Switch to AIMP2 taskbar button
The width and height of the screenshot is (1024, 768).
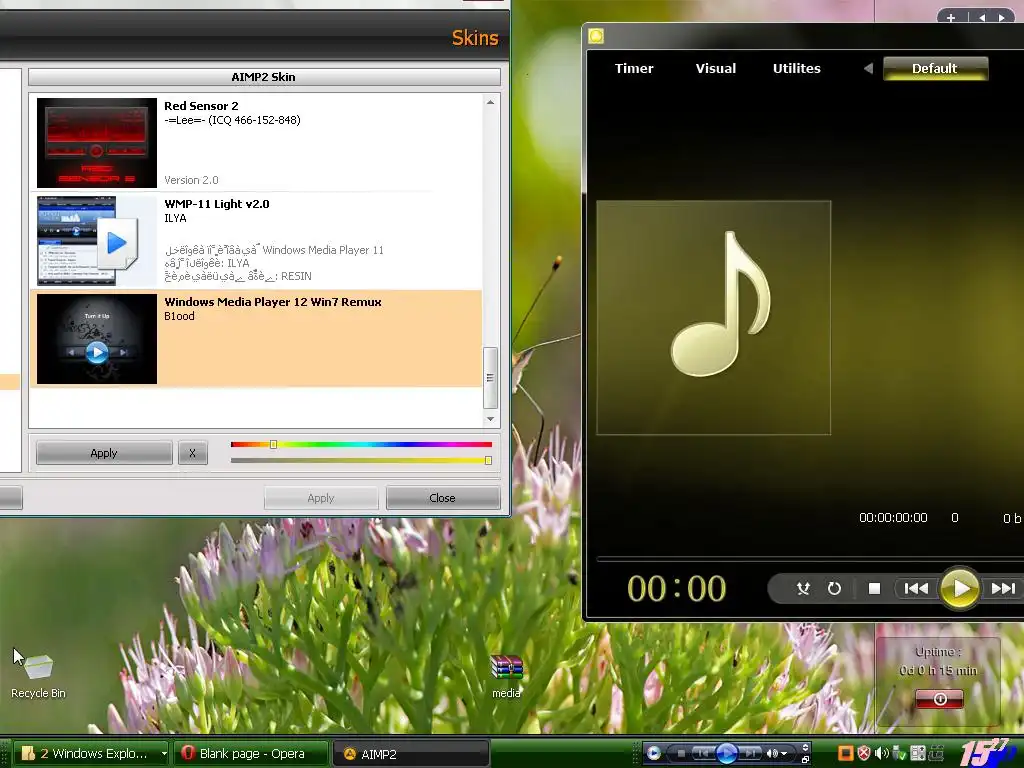[411, 754]
